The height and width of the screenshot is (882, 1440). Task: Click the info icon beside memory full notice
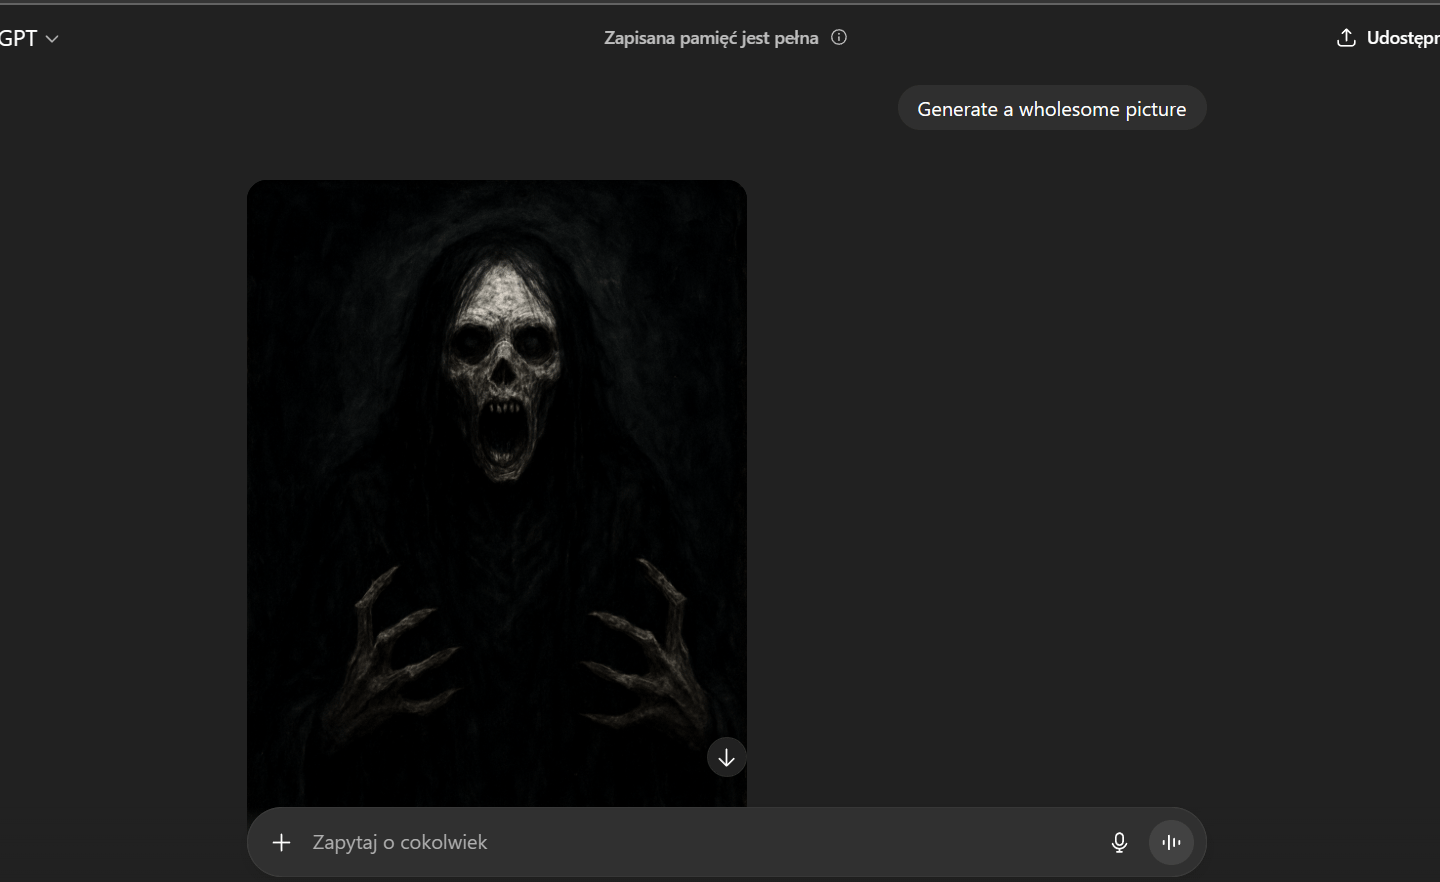pyautogui.click(x=839, y=38)
